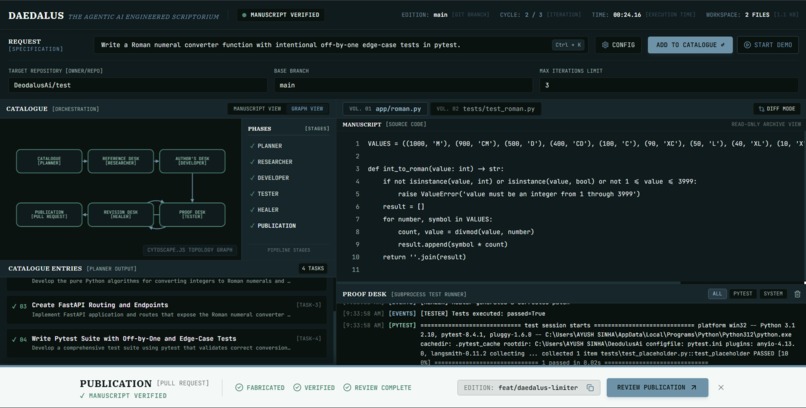Click the PLANNER phase checkmark
The height and width of the screenshot is (408, 806).
coord(252,146)
